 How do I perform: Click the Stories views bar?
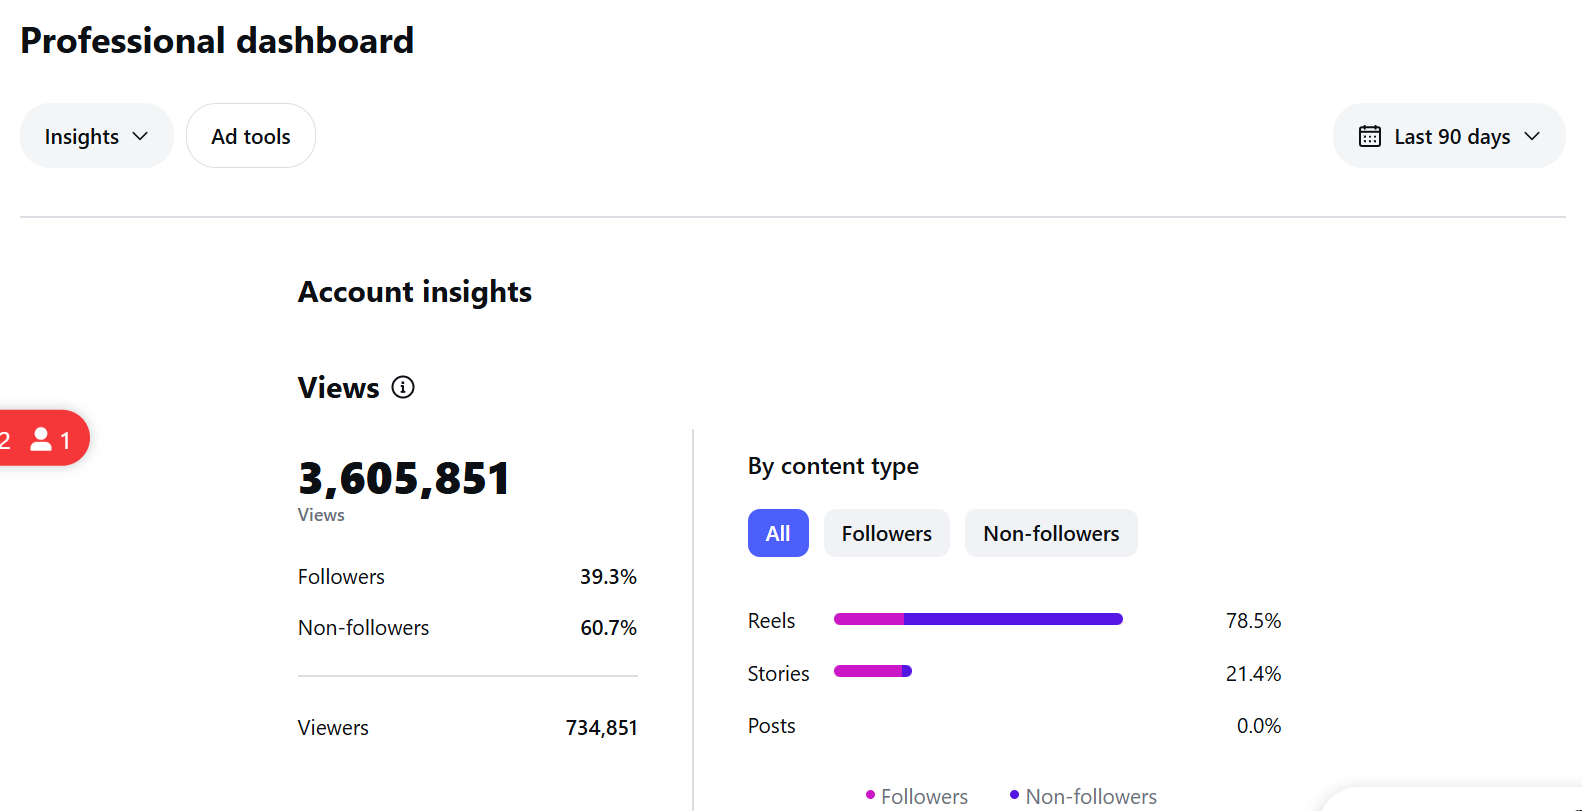(x=873, y=671)
